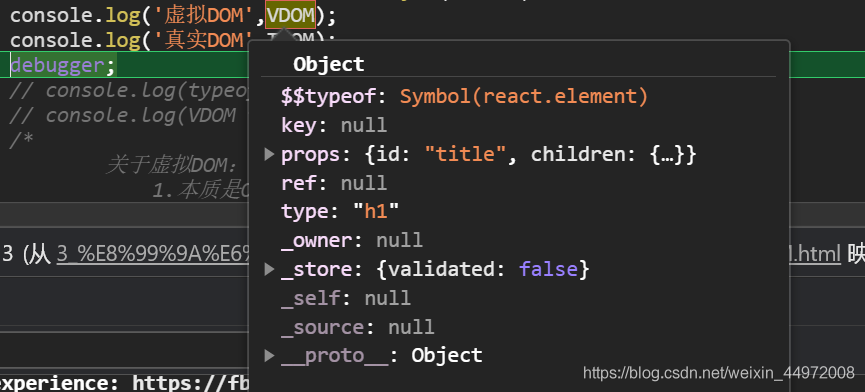Click the Object header in tooltip
865x392 pixels.
click(329, 65)
